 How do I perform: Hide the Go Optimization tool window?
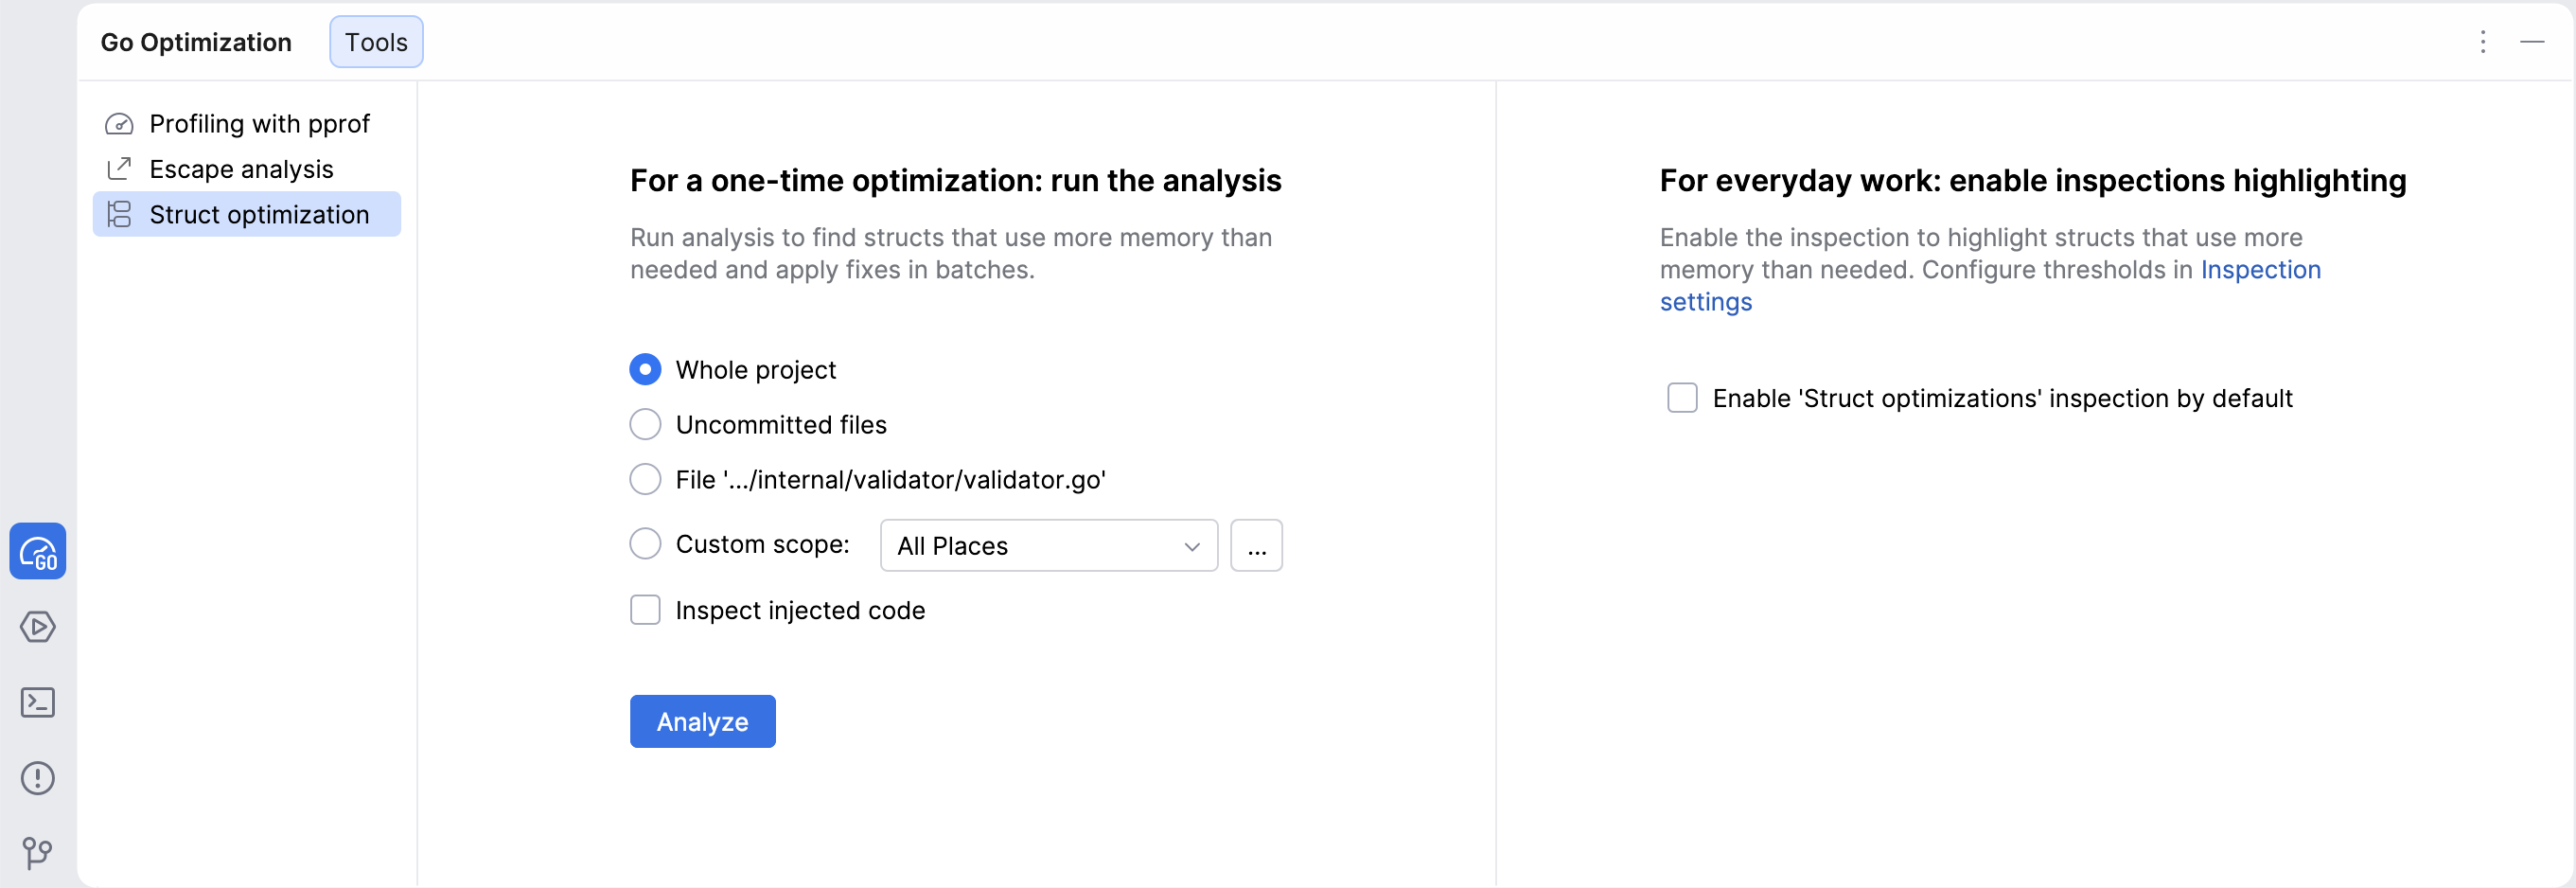[2532, 42]
